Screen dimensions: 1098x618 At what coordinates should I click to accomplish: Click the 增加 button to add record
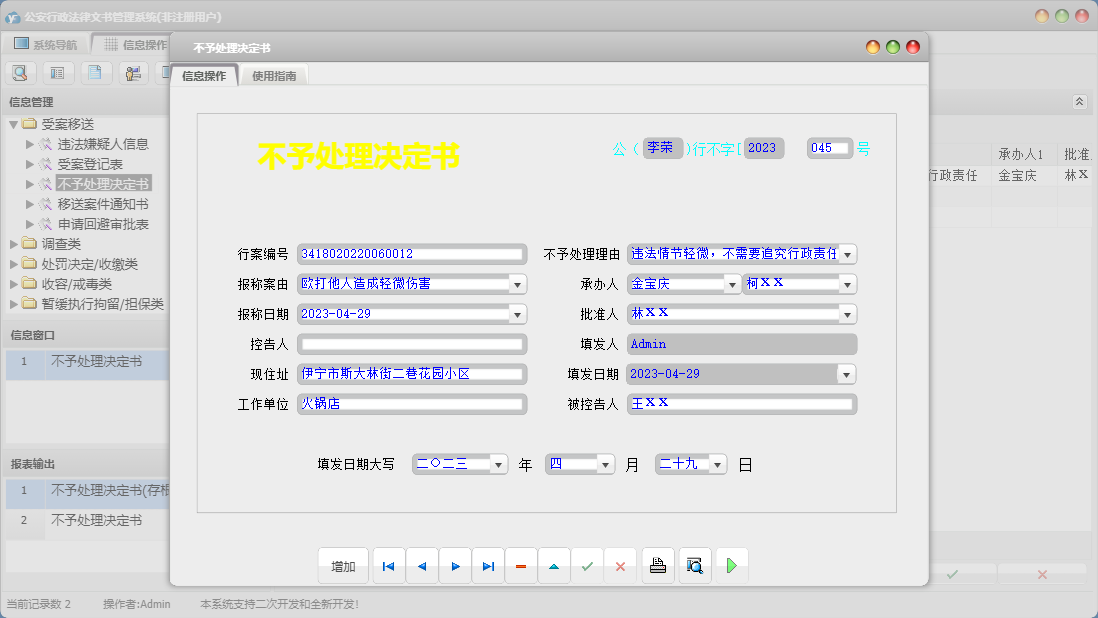pos(343,565)
